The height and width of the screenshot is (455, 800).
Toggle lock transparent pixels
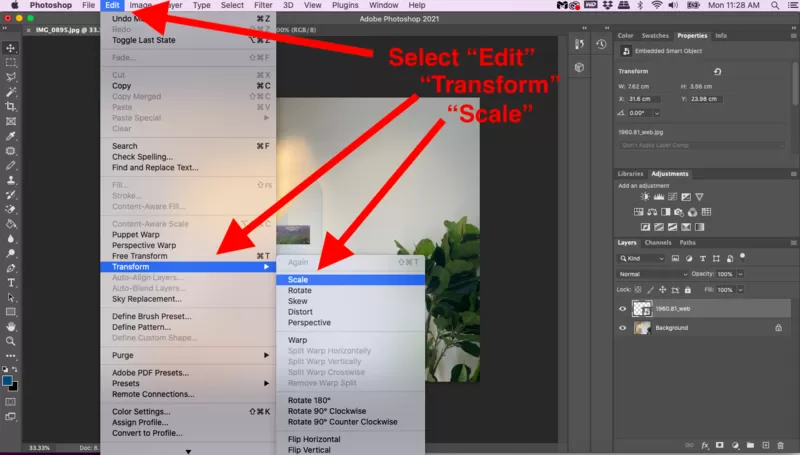638,290
